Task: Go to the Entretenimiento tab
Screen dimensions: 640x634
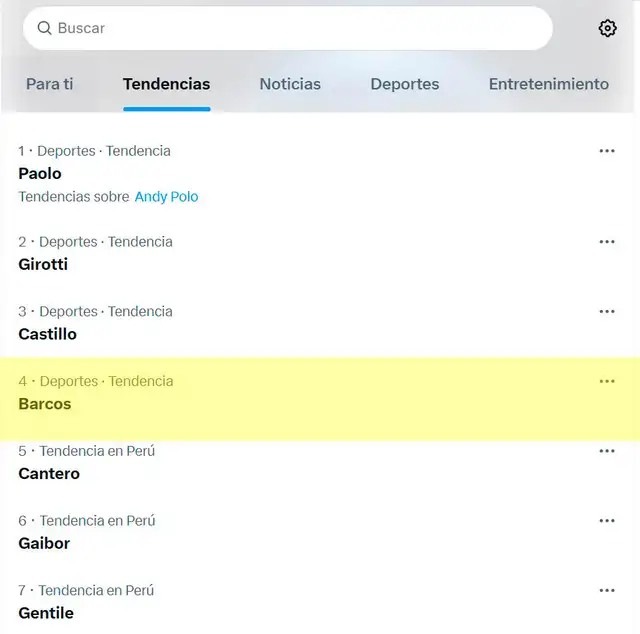Action: tap(548, 84)
